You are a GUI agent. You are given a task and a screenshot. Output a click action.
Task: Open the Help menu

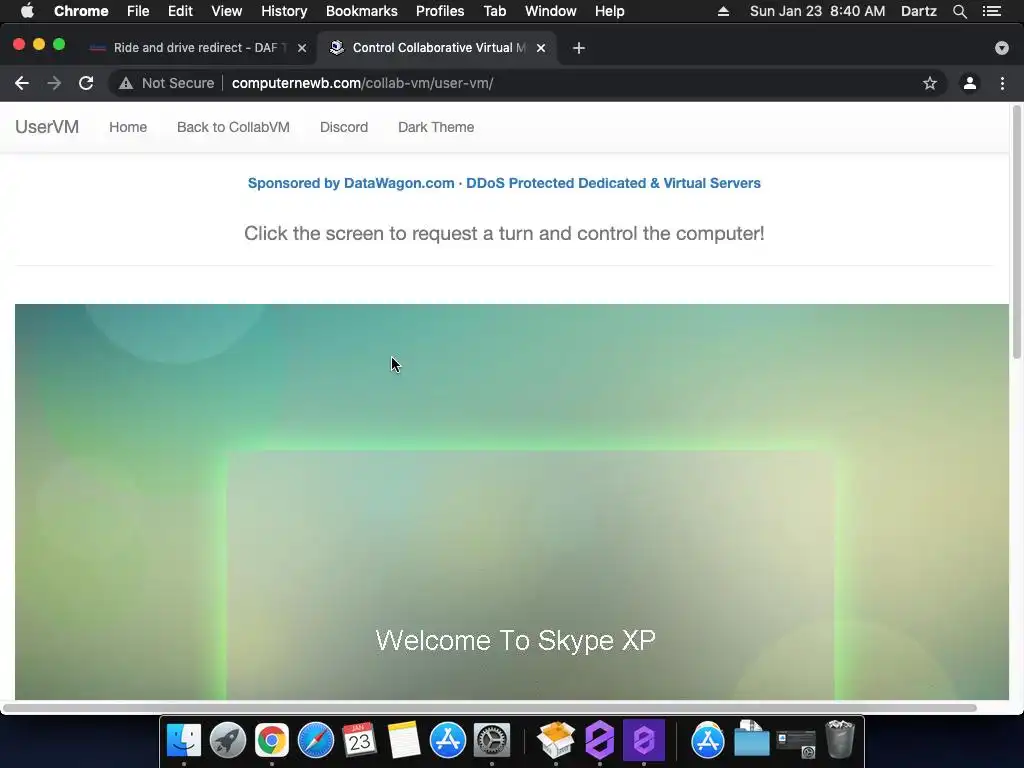point(609,11)
